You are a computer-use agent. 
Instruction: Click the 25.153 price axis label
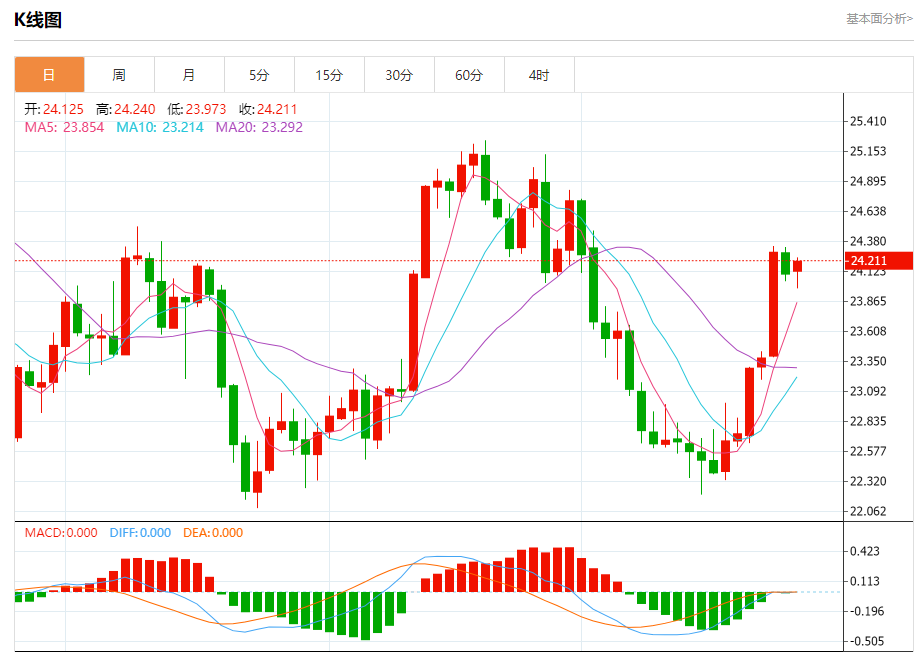868,151
